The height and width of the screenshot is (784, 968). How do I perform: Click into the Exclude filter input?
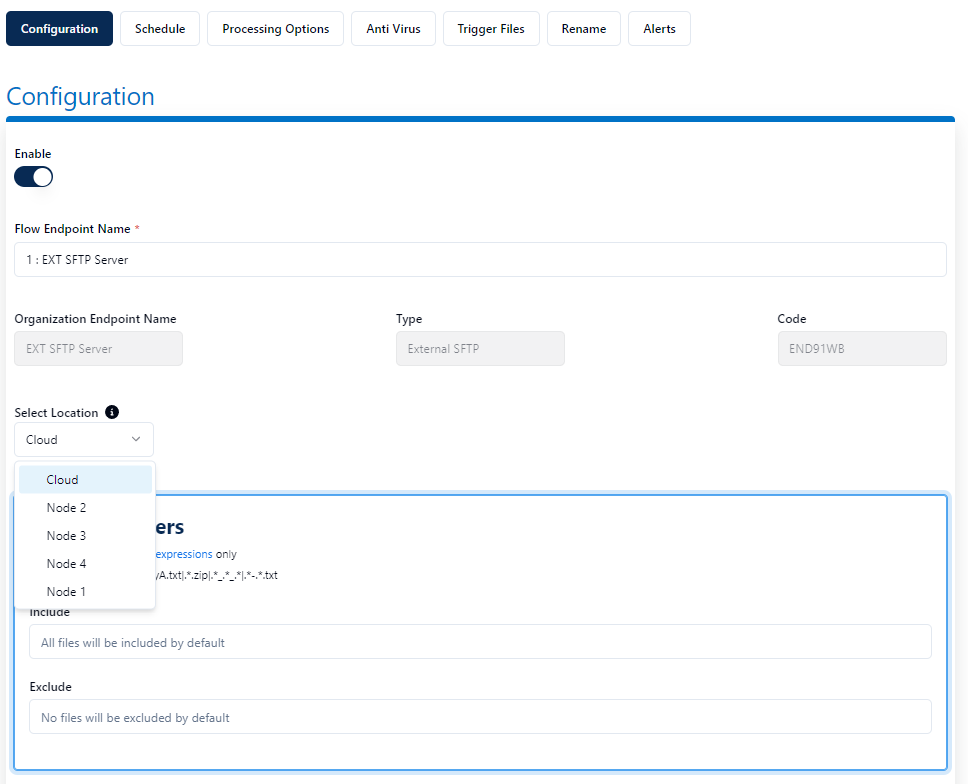tap(480, 717)
